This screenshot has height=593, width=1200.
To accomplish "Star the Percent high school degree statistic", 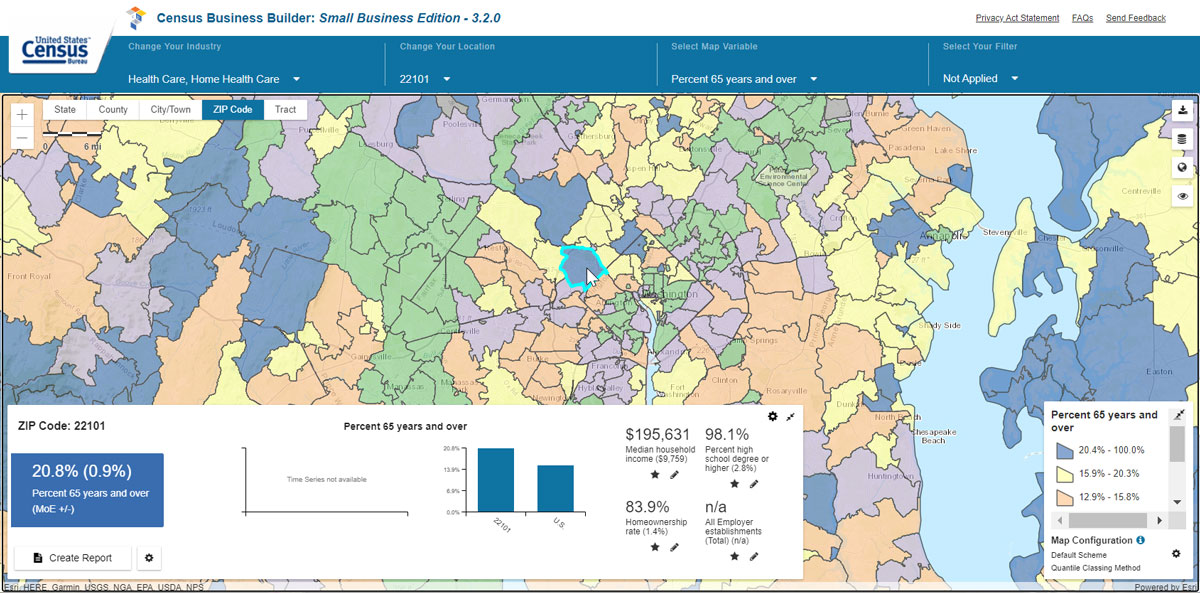I will pos(734,484).
